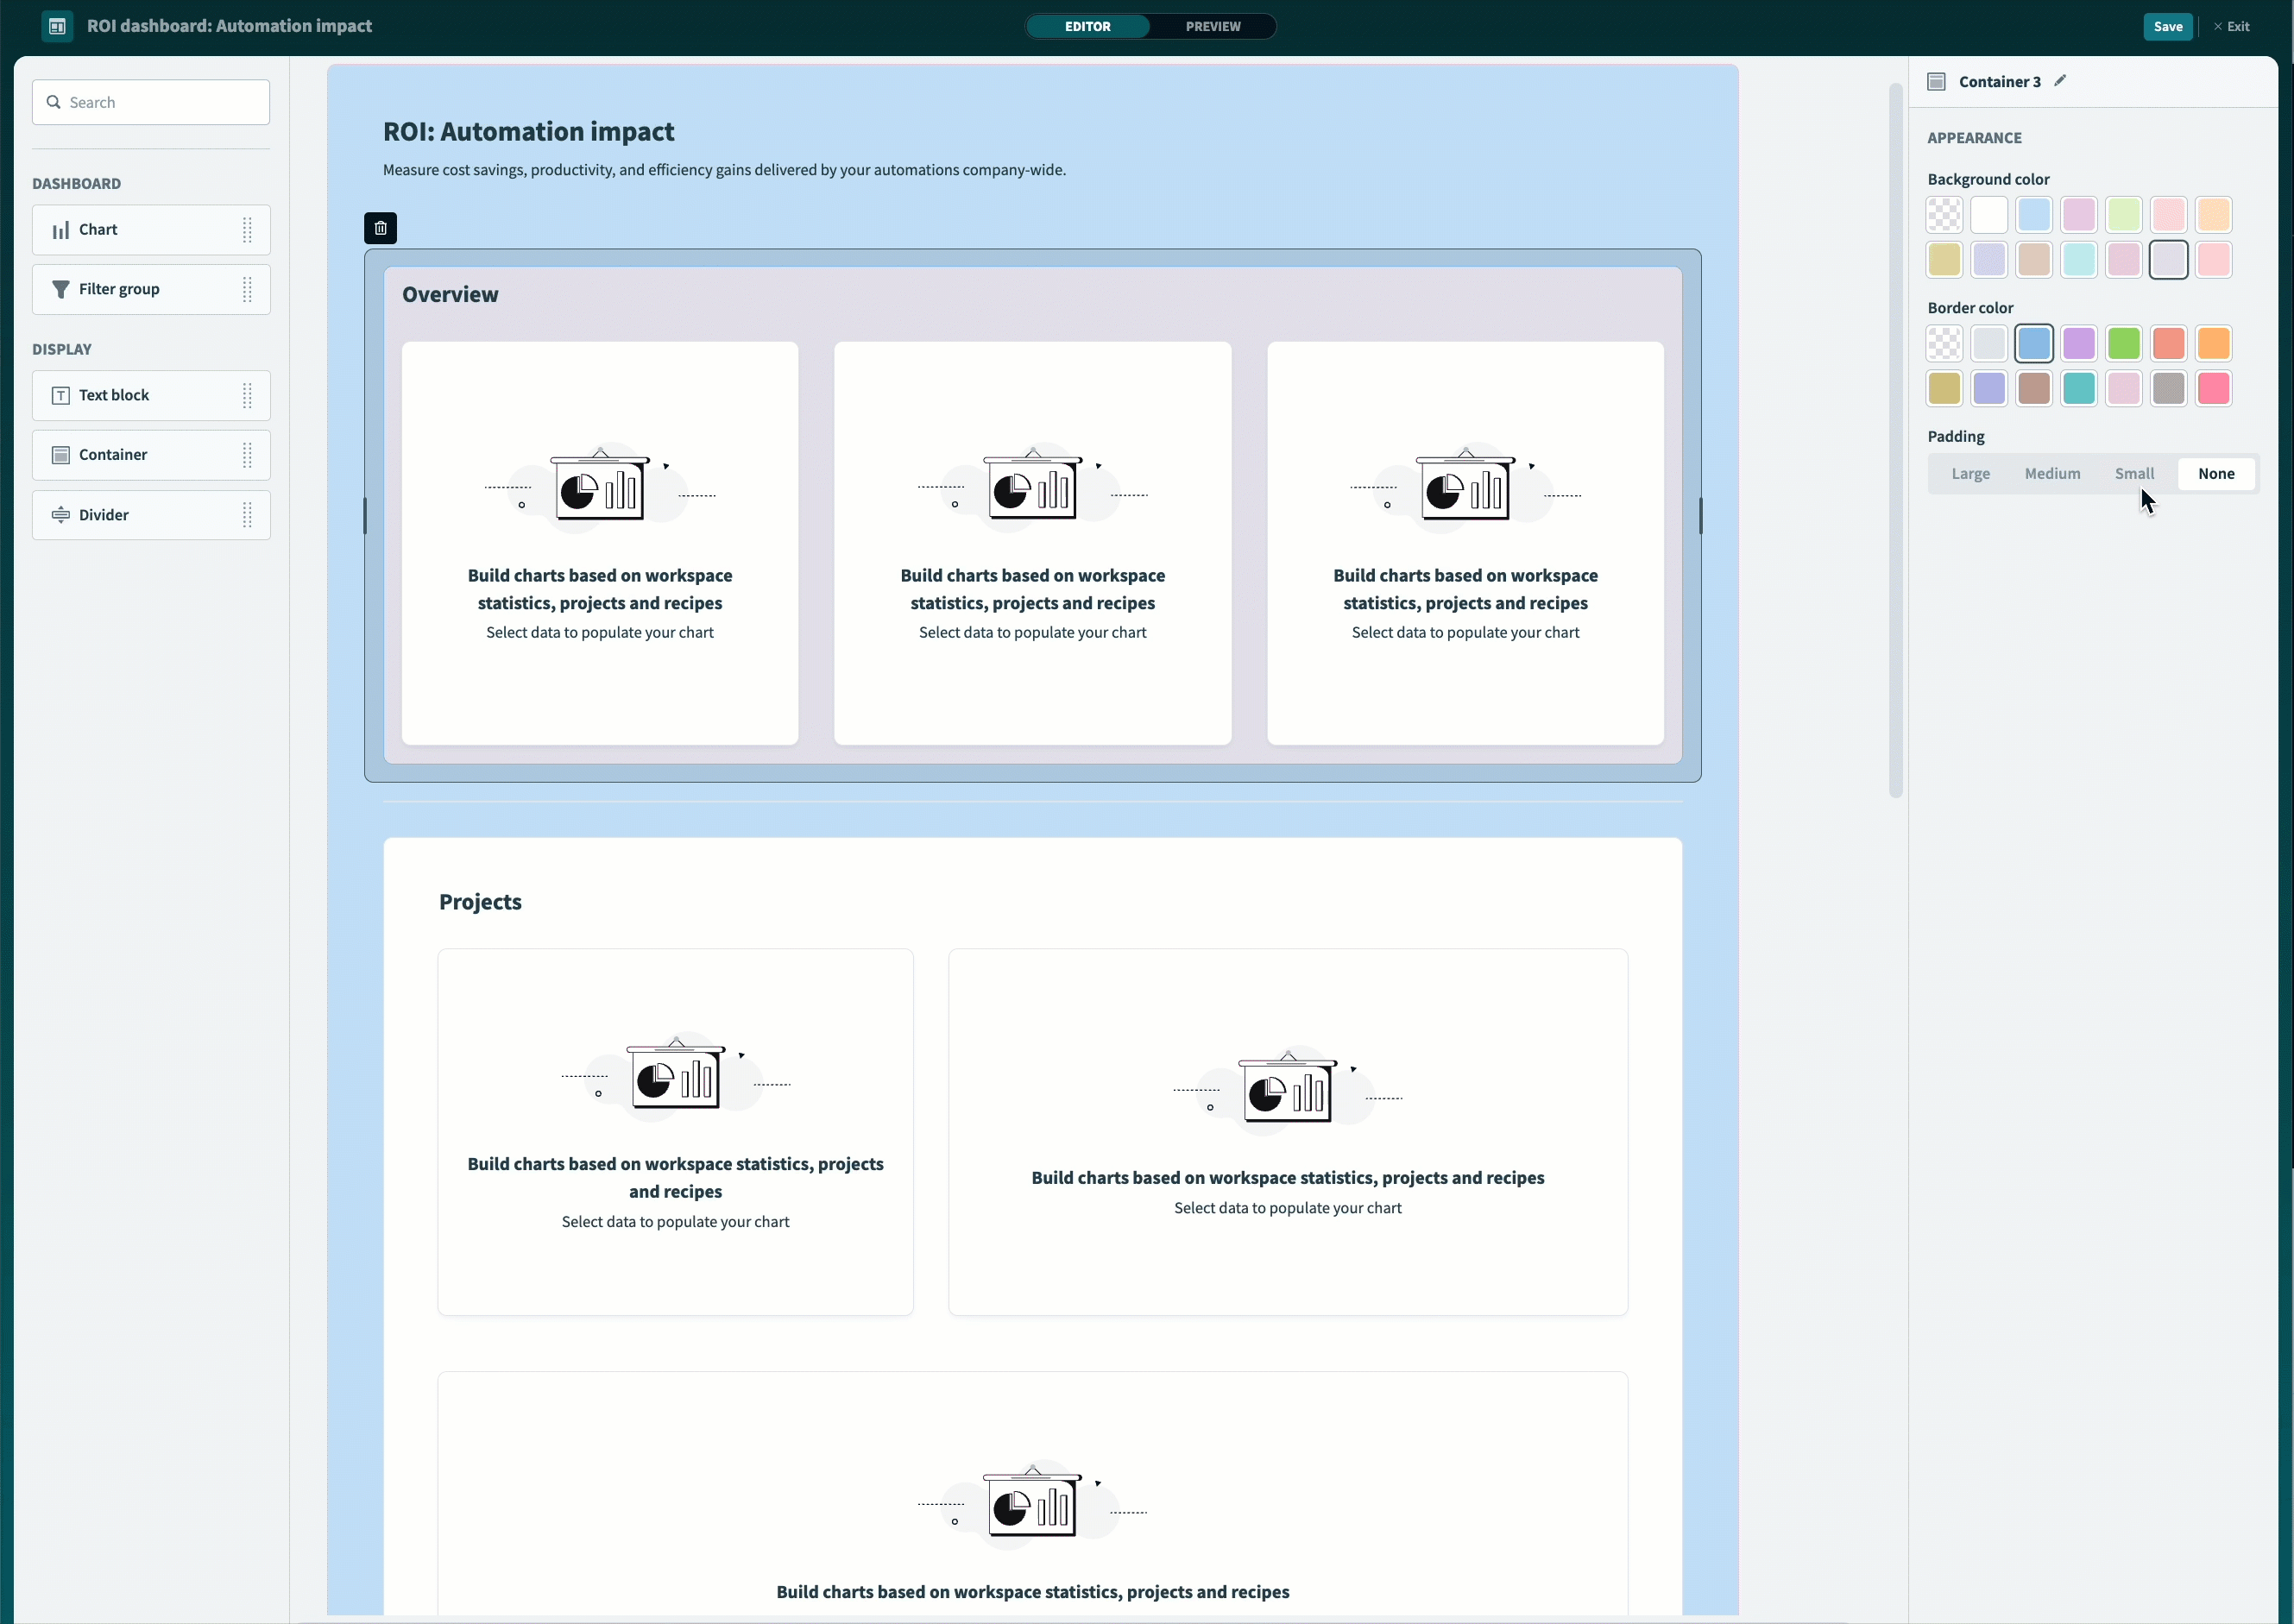Switch to PREVIEW mode

coord(1212,26)
